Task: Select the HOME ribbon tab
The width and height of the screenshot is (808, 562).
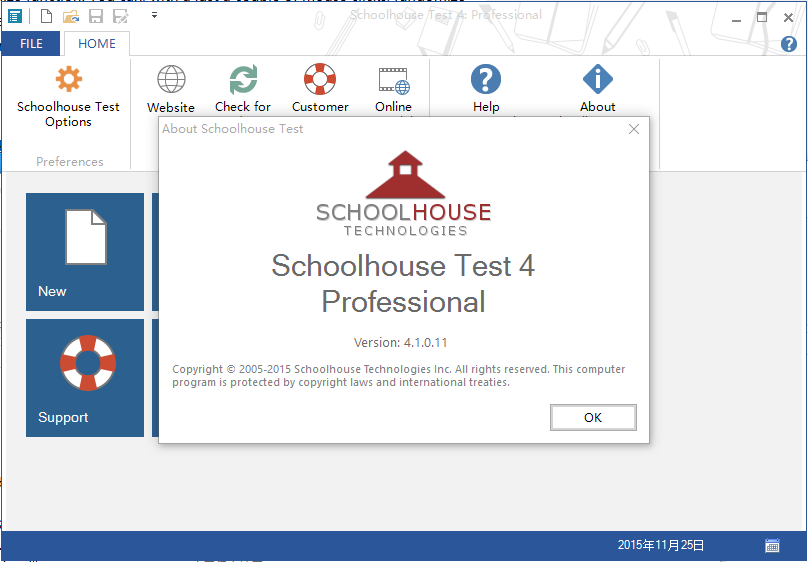Action: (x=97, y=44)
